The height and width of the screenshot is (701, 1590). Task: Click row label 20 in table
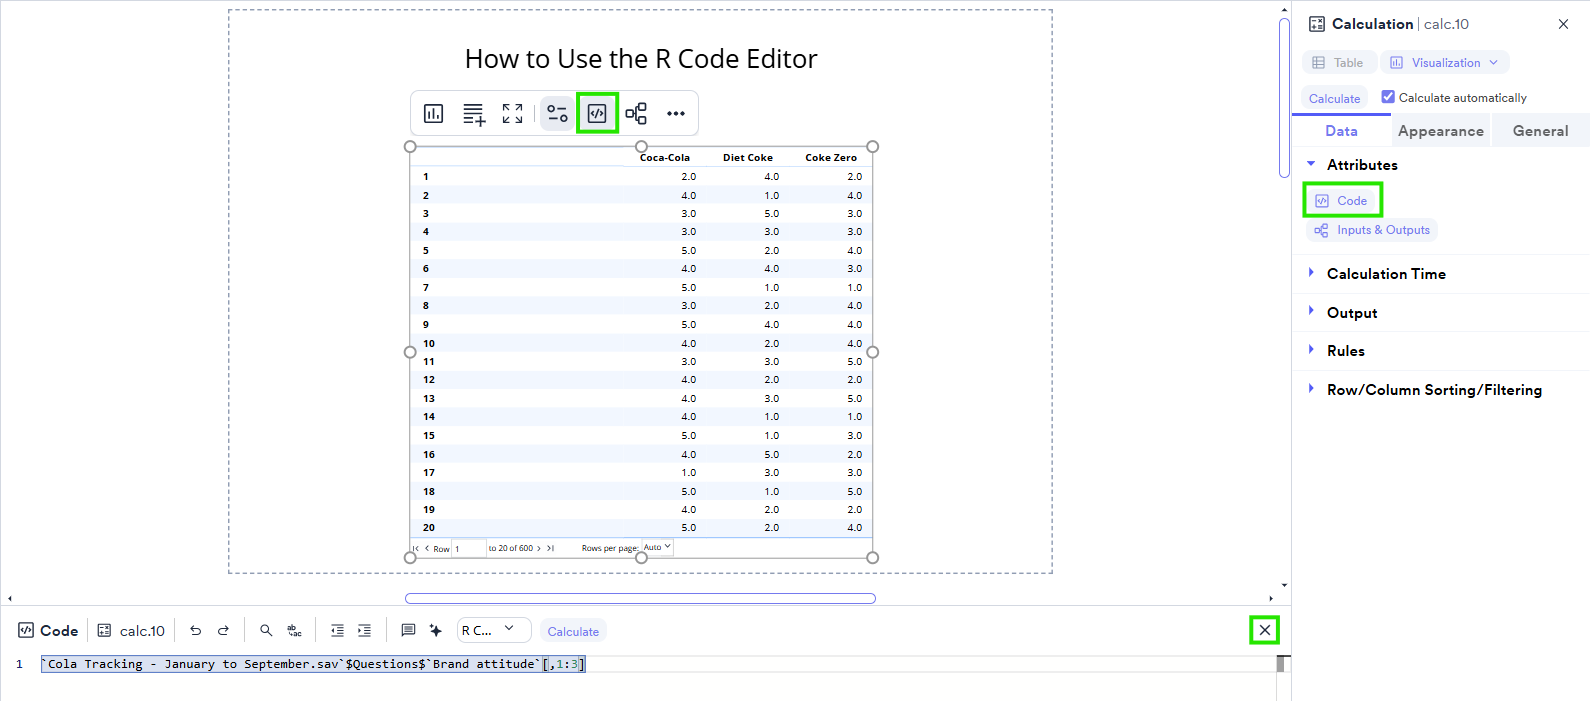coord(429,527)
